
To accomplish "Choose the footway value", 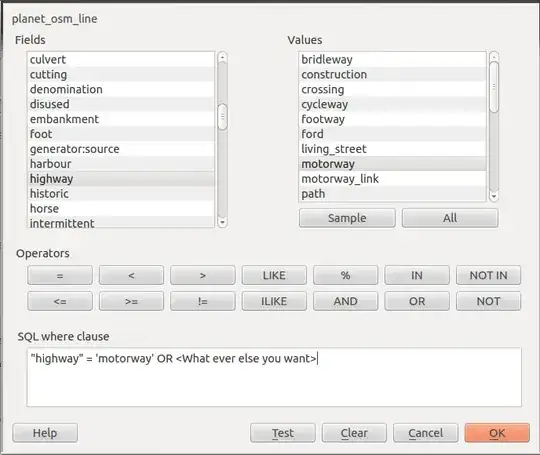I will (393, 119).
